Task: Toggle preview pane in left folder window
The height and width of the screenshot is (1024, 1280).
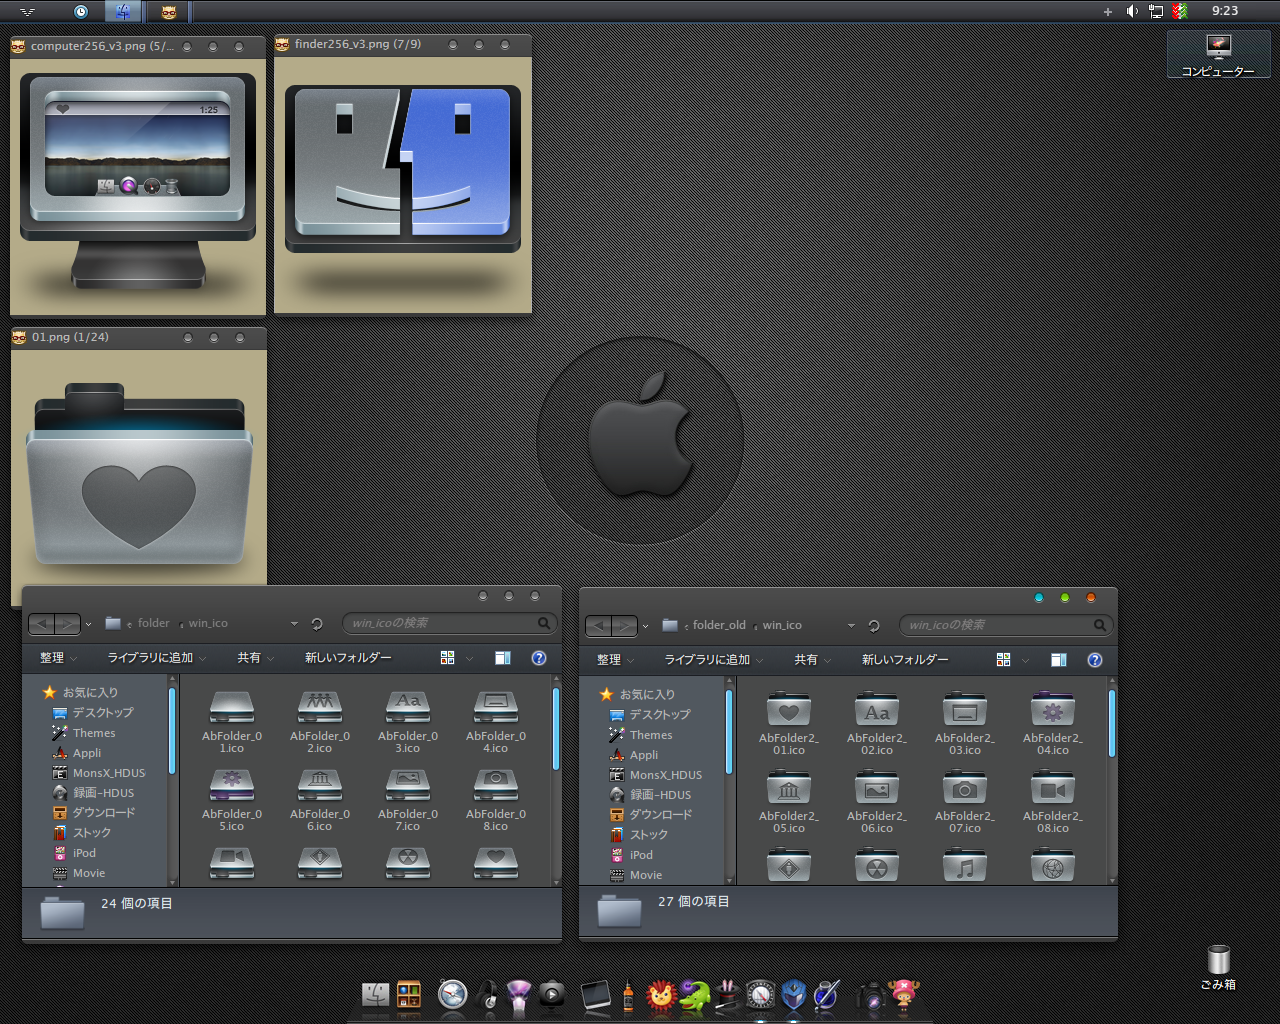Action: click(x=503, y=658)
